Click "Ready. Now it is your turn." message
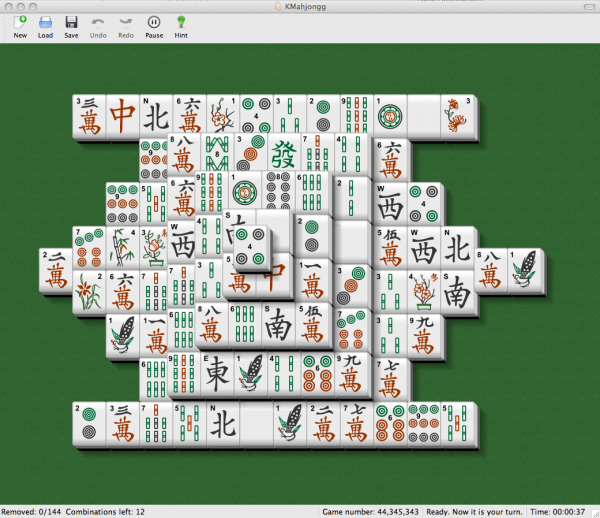Screen dimensions: 600x518 474,512
